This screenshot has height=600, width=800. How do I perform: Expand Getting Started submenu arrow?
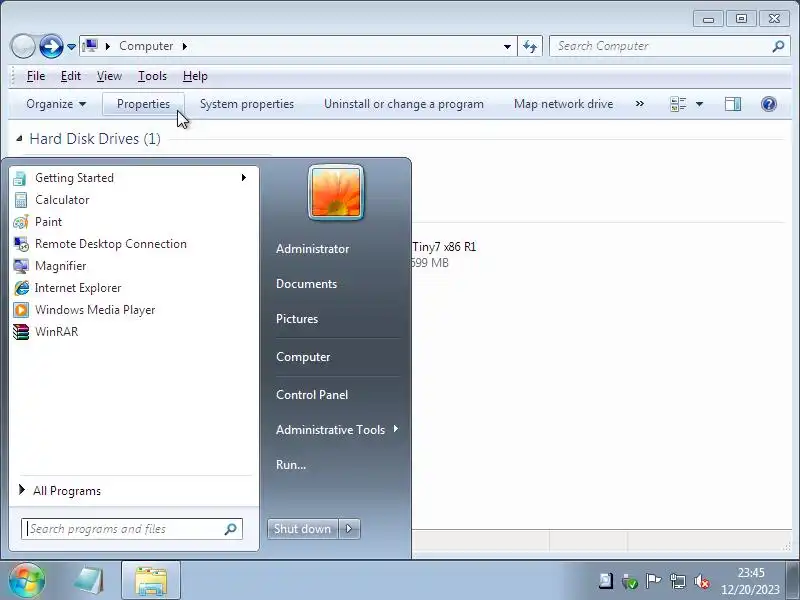coord(244,178)
